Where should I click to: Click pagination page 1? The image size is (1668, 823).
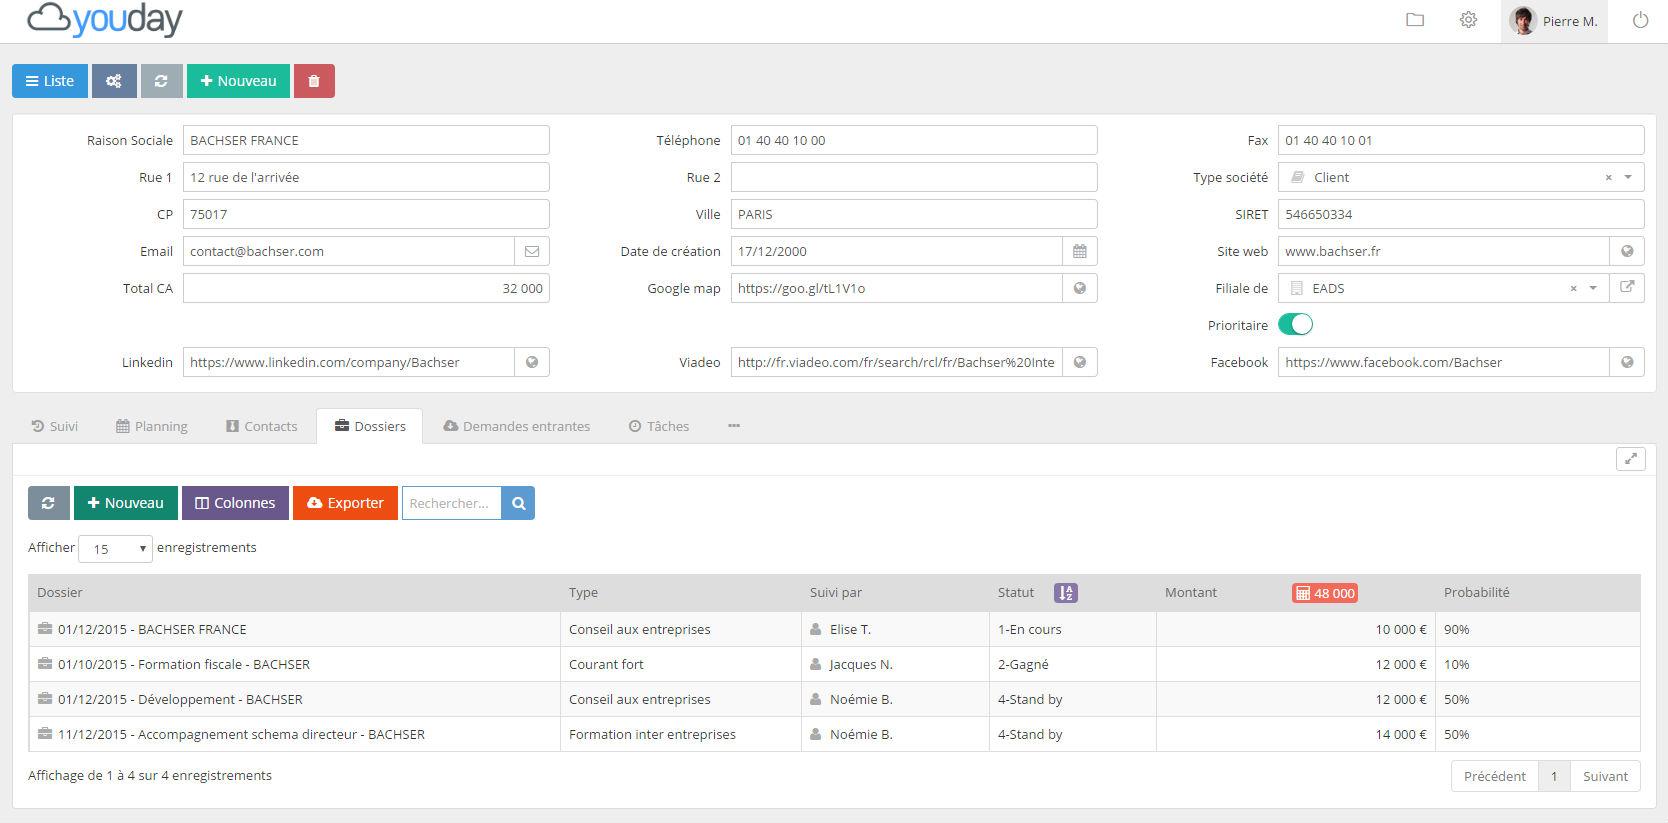1554,776
